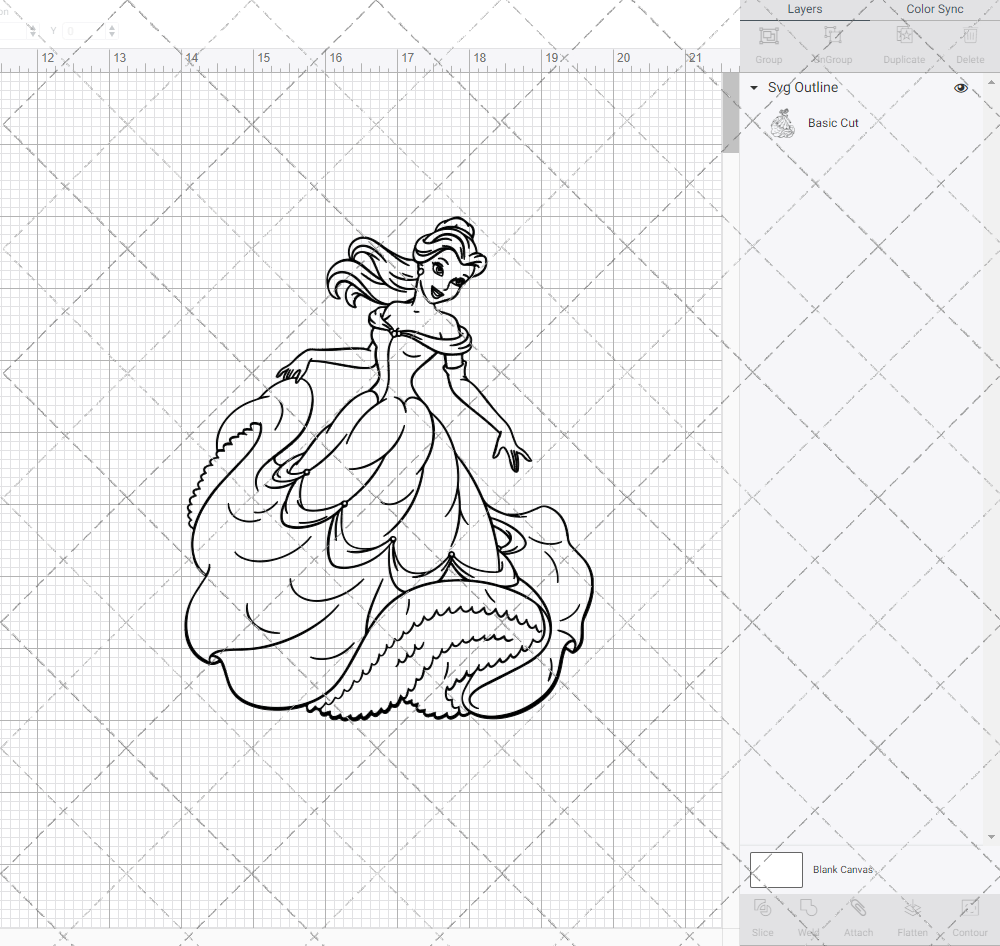1000x946 pixels.
Task: Click the Blank Canvas label
Action: click(x=842, y=869)
